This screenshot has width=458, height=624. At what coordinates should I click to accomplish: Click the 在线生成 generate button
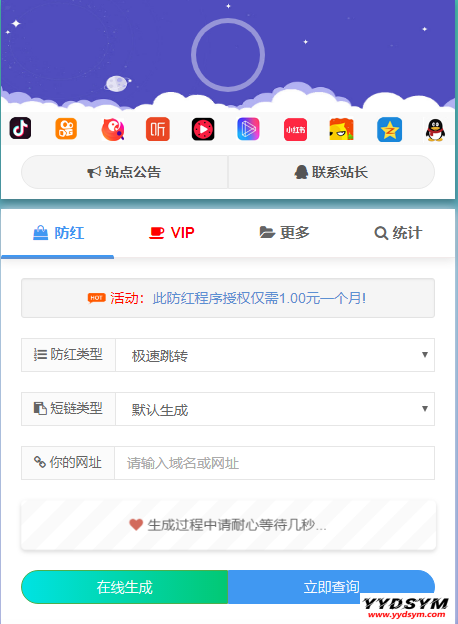(125, 587)
